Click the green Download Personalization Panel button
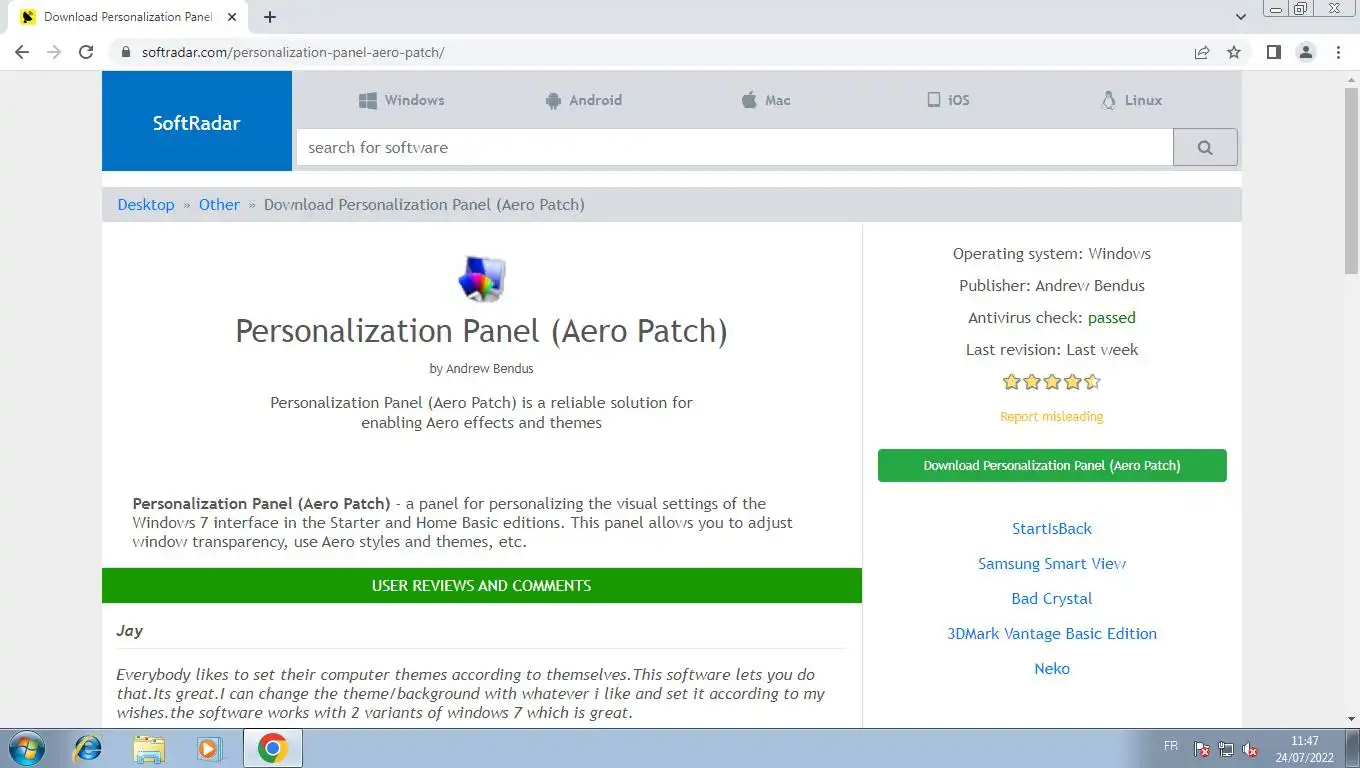This screenshot has height=768, width=1360. click(x=1052, y=465)
